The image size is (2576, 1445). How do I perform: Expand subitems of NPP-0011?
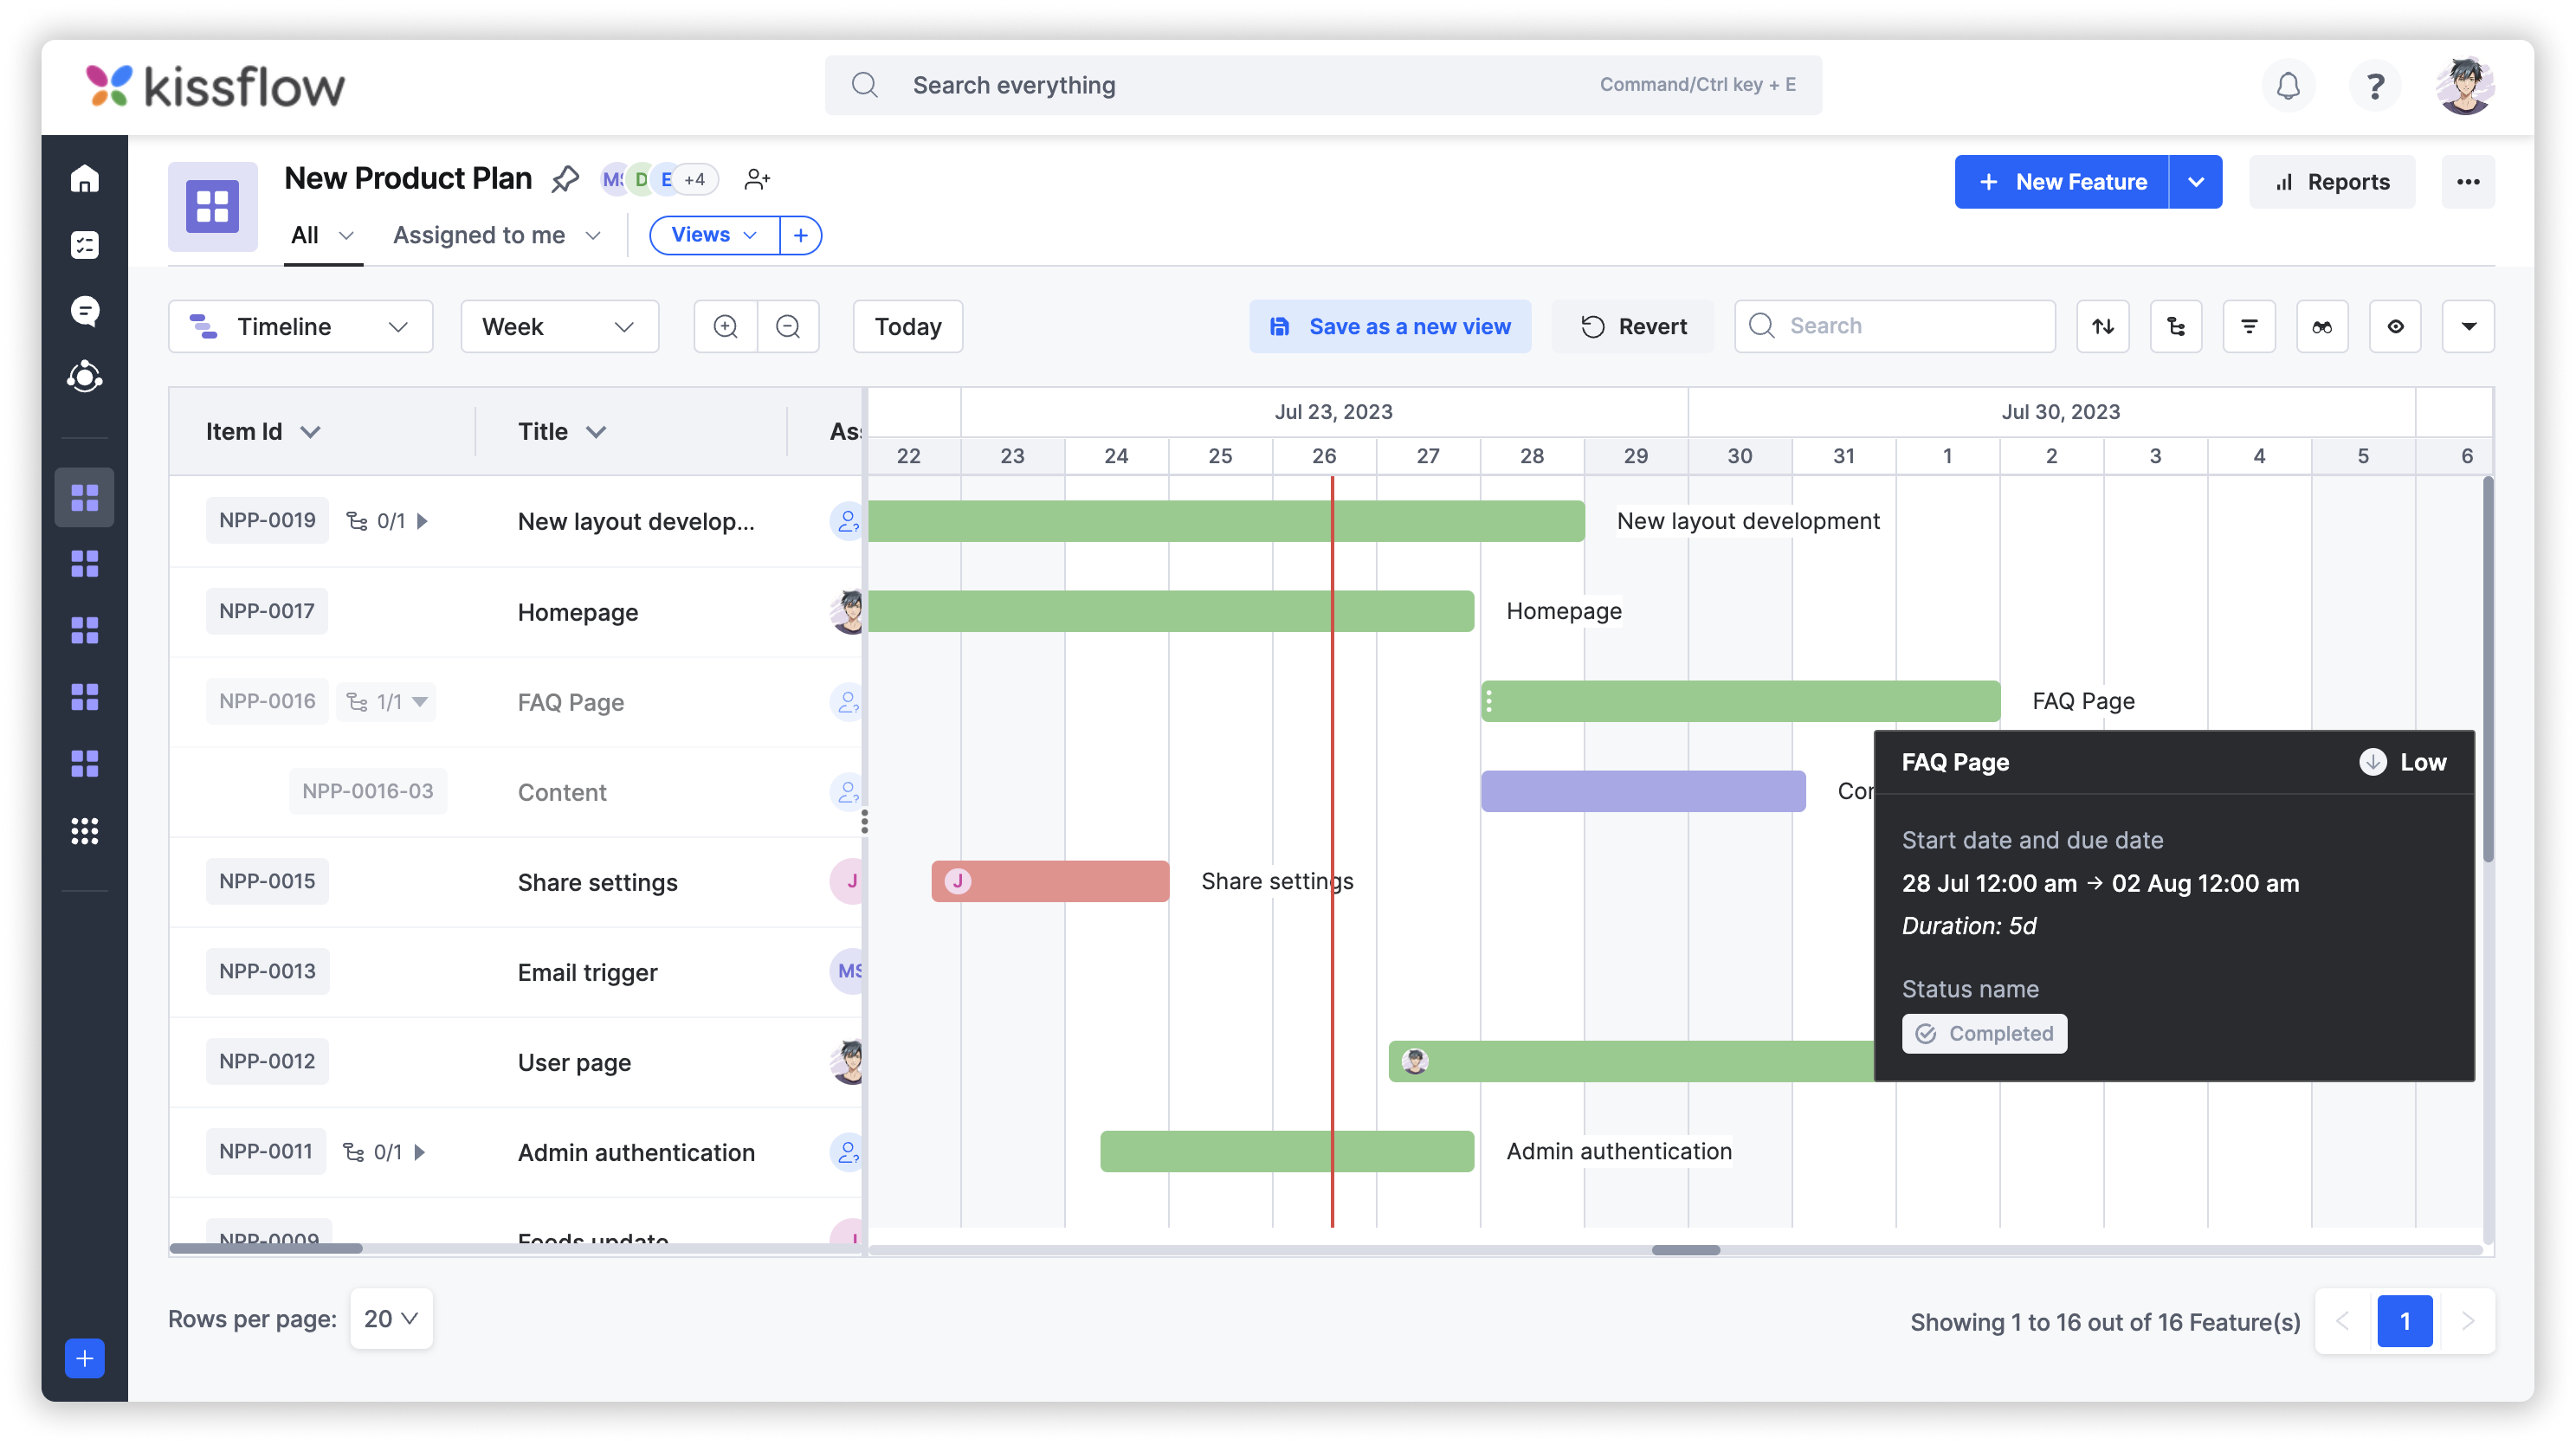[420, 1152]
